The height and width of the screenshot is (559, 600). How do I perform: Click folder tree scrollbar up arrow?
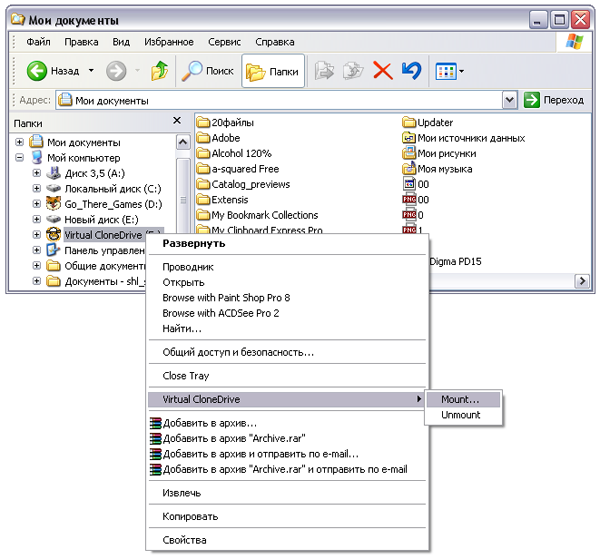coord(183,142)
